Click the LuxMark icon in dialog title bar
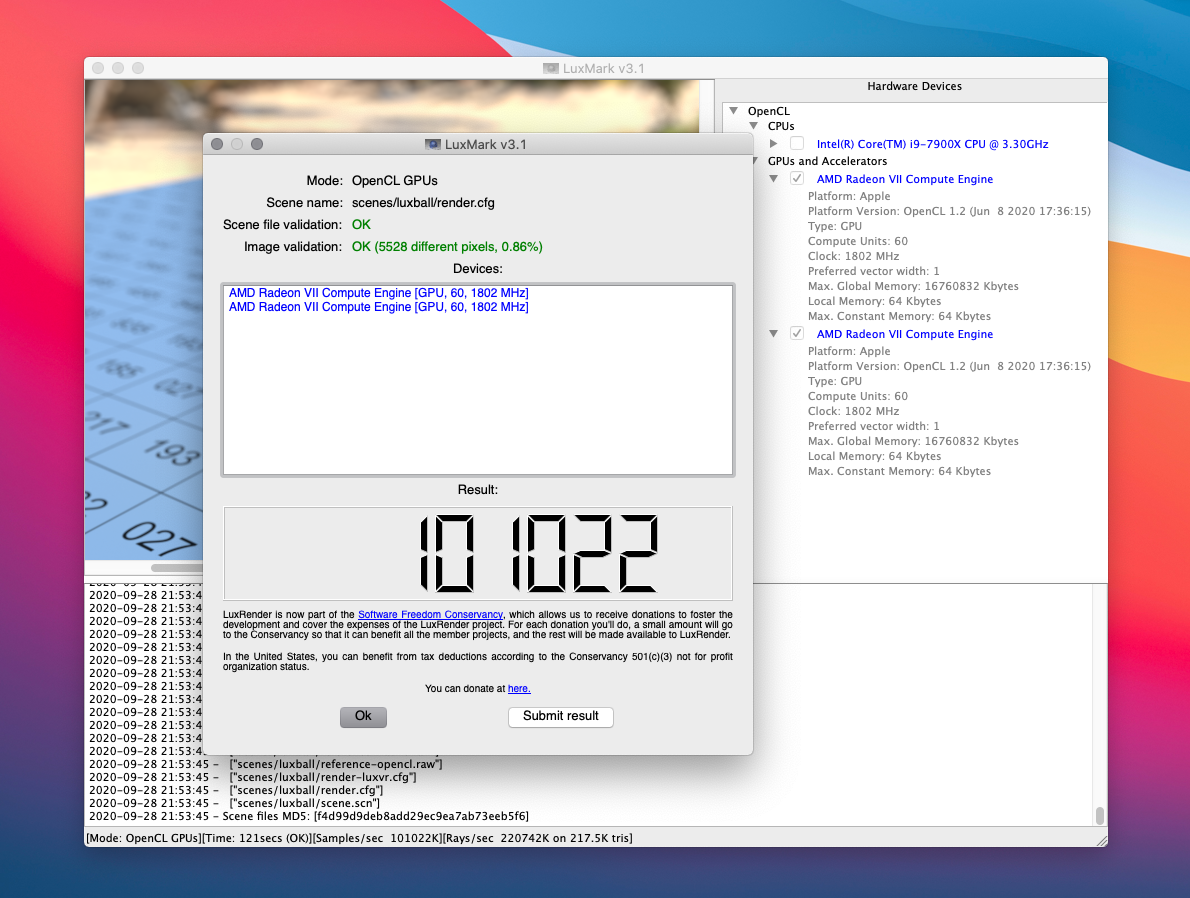The width and height of the screenshot is (1190, 898). [433, 144]
